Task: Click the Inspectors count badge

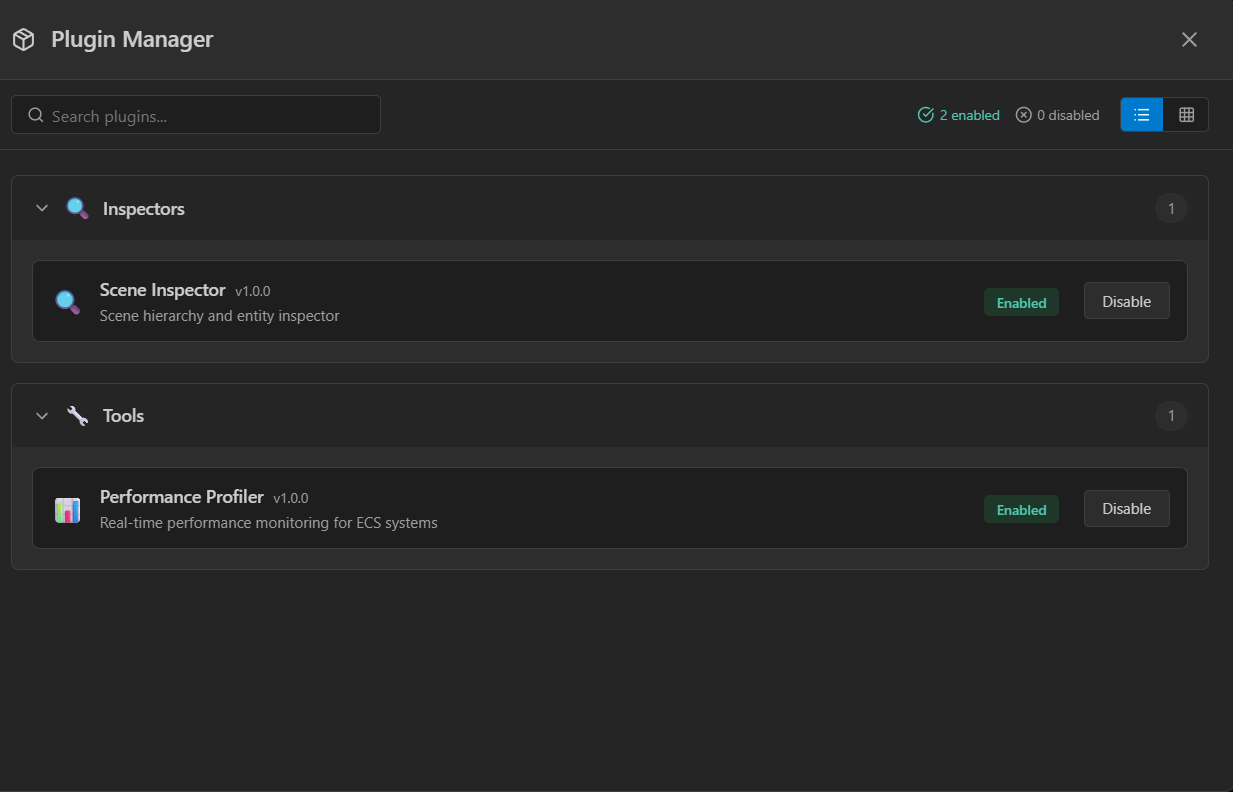Action: coord(1171,208)
